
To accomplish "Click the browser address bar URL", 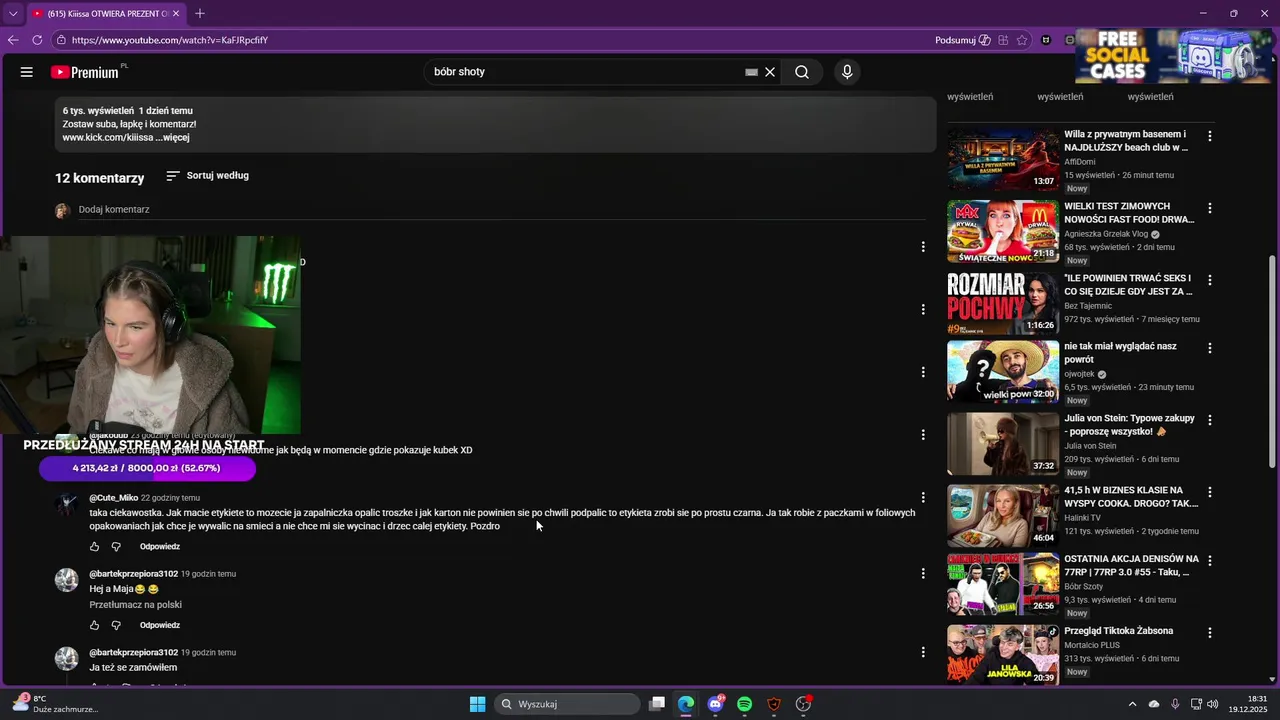I will pos(170,40).
